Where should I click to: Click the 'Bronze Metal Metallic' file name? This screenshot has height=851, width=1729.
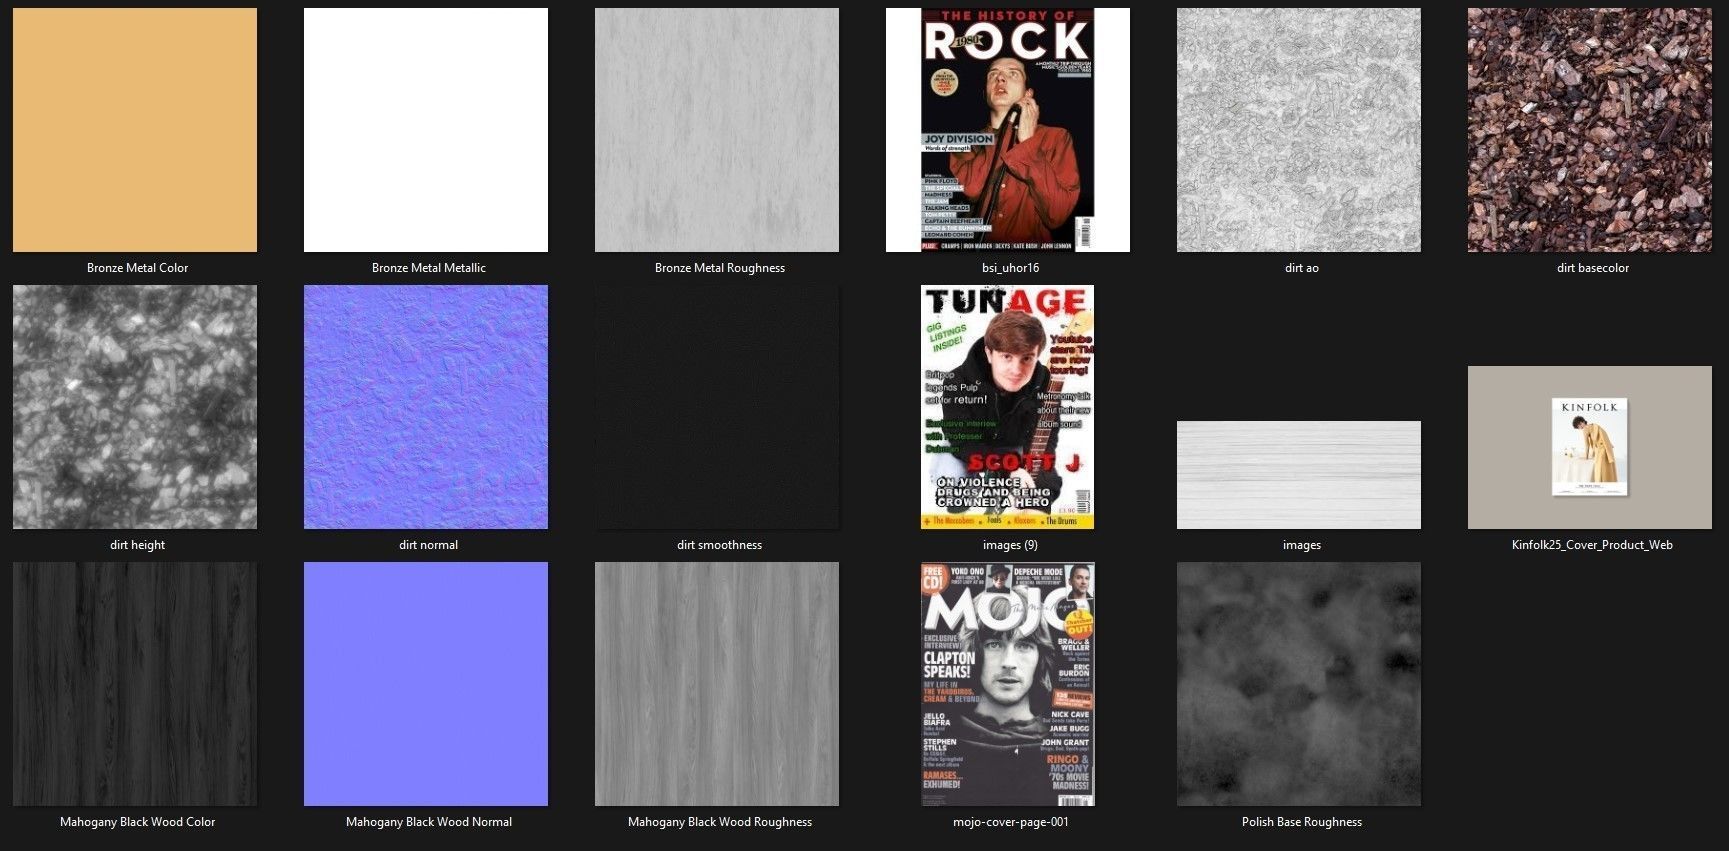429,268
